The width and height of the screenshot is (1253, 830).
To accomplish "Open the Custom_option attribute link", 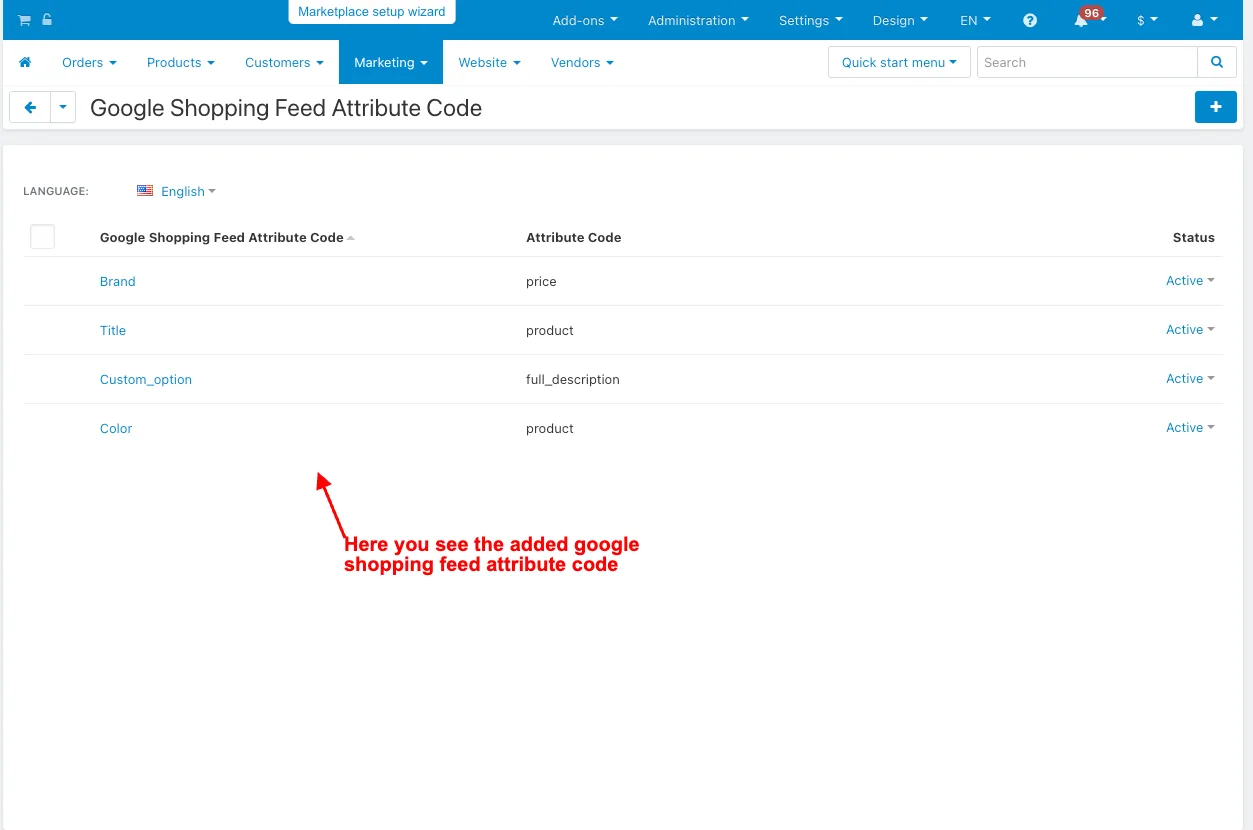I will 146,380.
